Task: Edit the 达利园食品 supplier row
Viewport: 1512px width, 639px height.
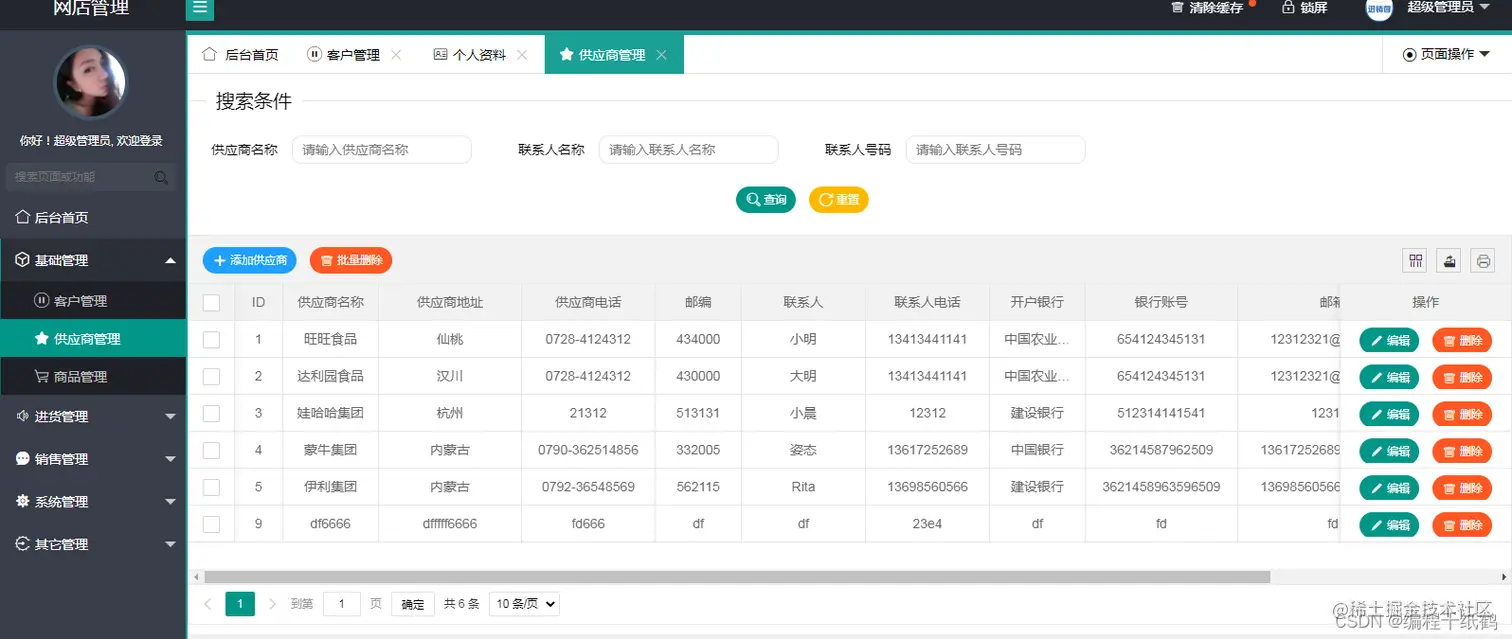Action: (x=1389, y=377)
